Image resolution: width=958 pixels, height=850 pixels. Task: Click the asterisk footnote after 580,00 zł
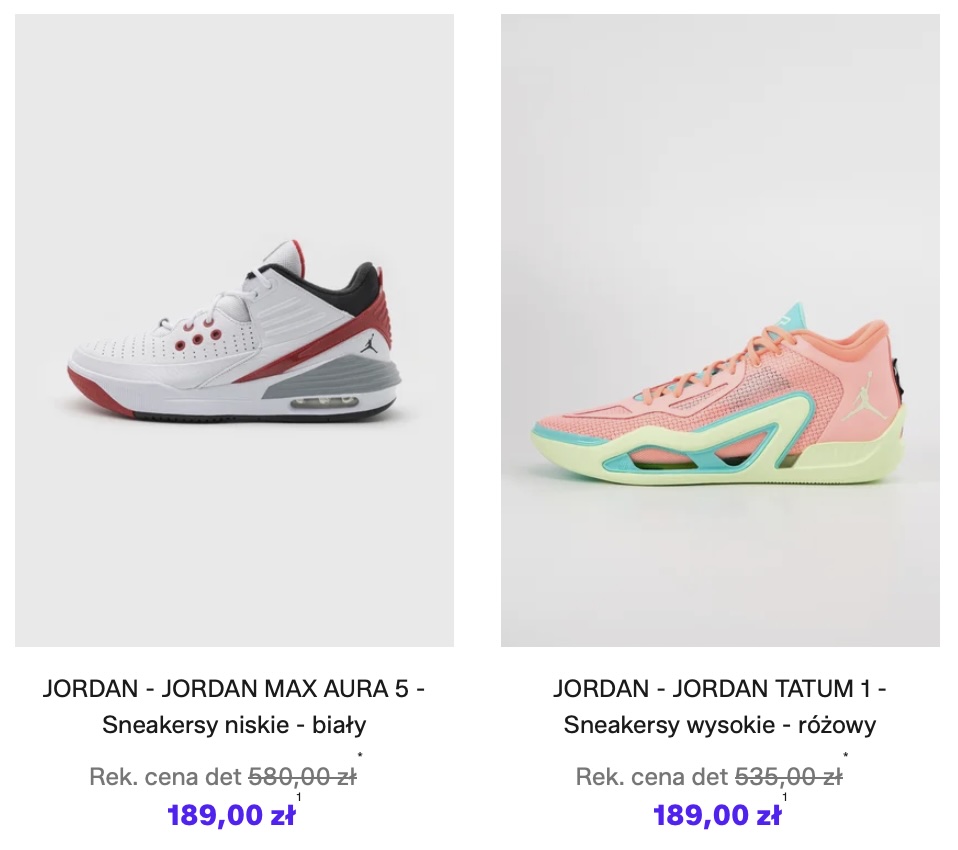[x=360, y=756]
